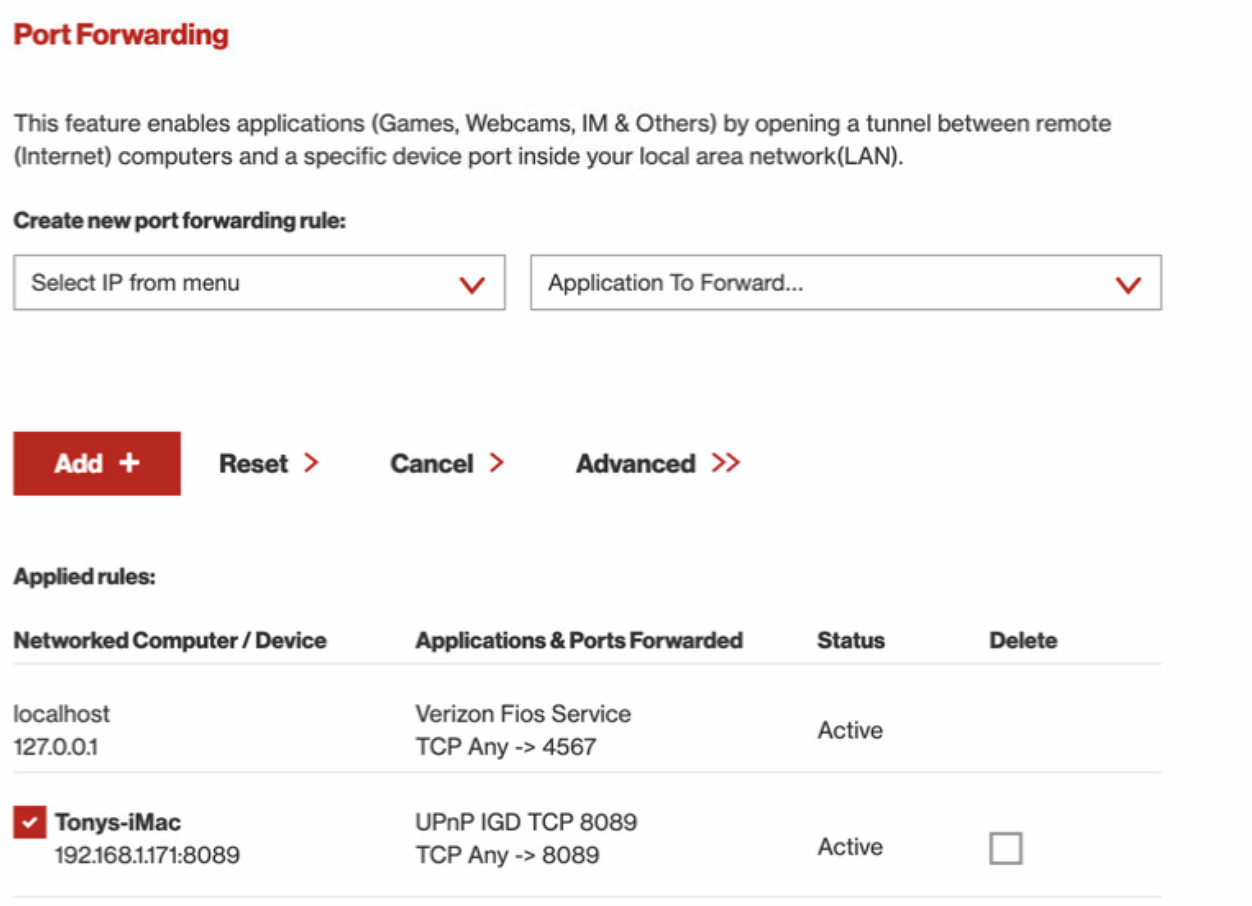The height and width of the screenshot is (906, 1252).
Task: Click the Status column header
Action: [x=850, y=640]
